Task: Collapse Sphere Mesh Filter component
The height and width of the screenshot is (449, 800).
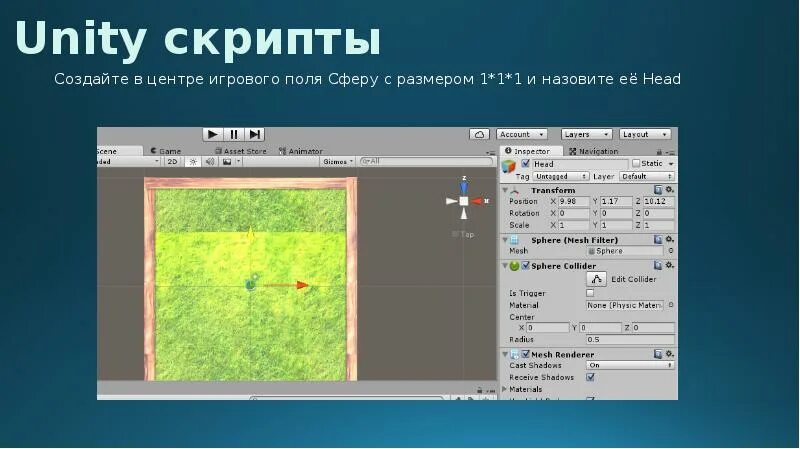Action: point(505,239)
